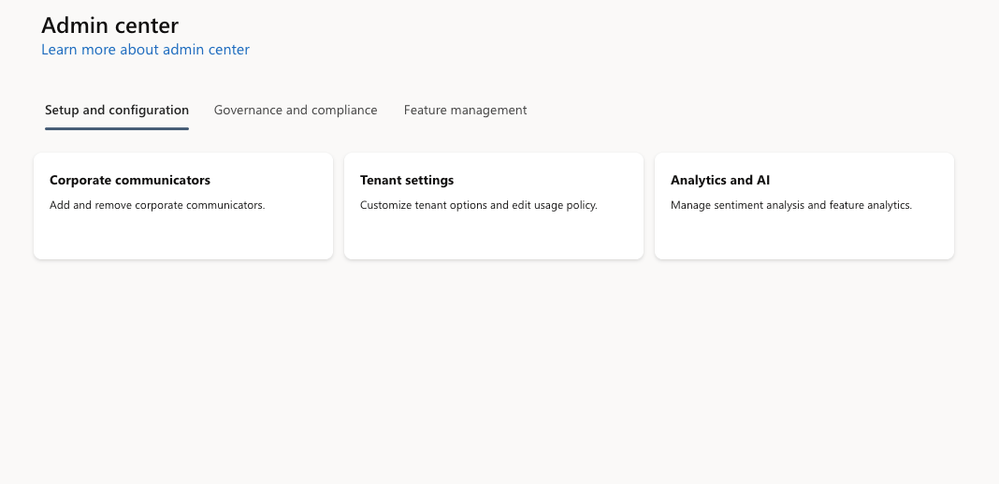Image resolution: width=999 pixels, height=484 pixels.
Task: Click empty space below Corporate communicators description
Action: pos(183,237)
